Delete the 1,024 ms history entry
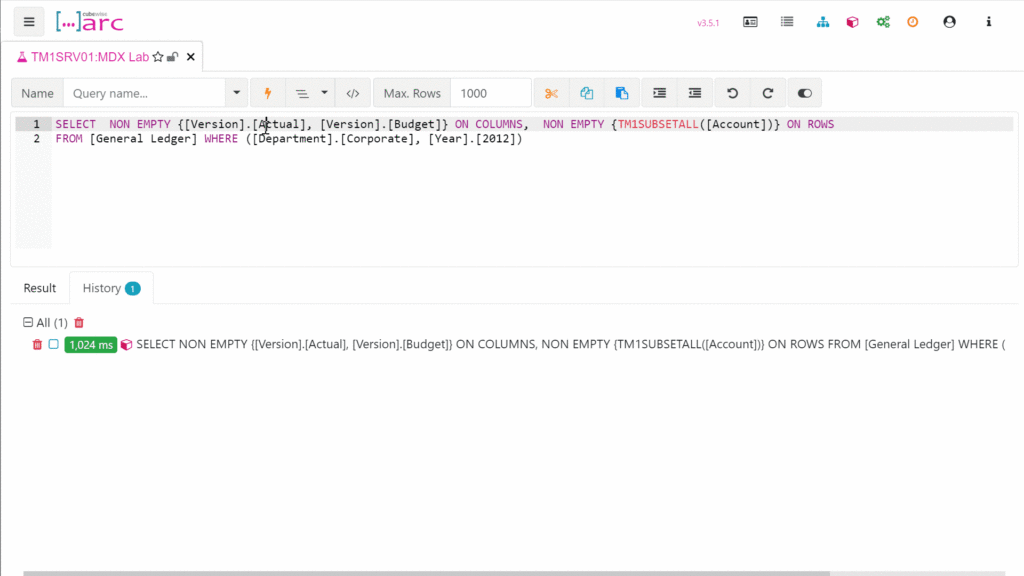 tap(37, 344)
